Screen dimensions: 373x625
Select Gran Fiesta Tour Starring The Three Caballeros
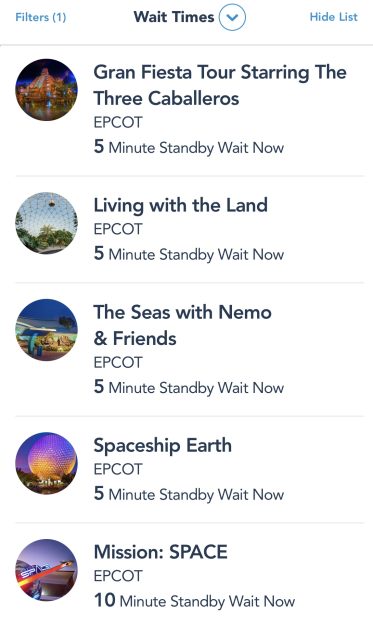[x=220, y=85]
